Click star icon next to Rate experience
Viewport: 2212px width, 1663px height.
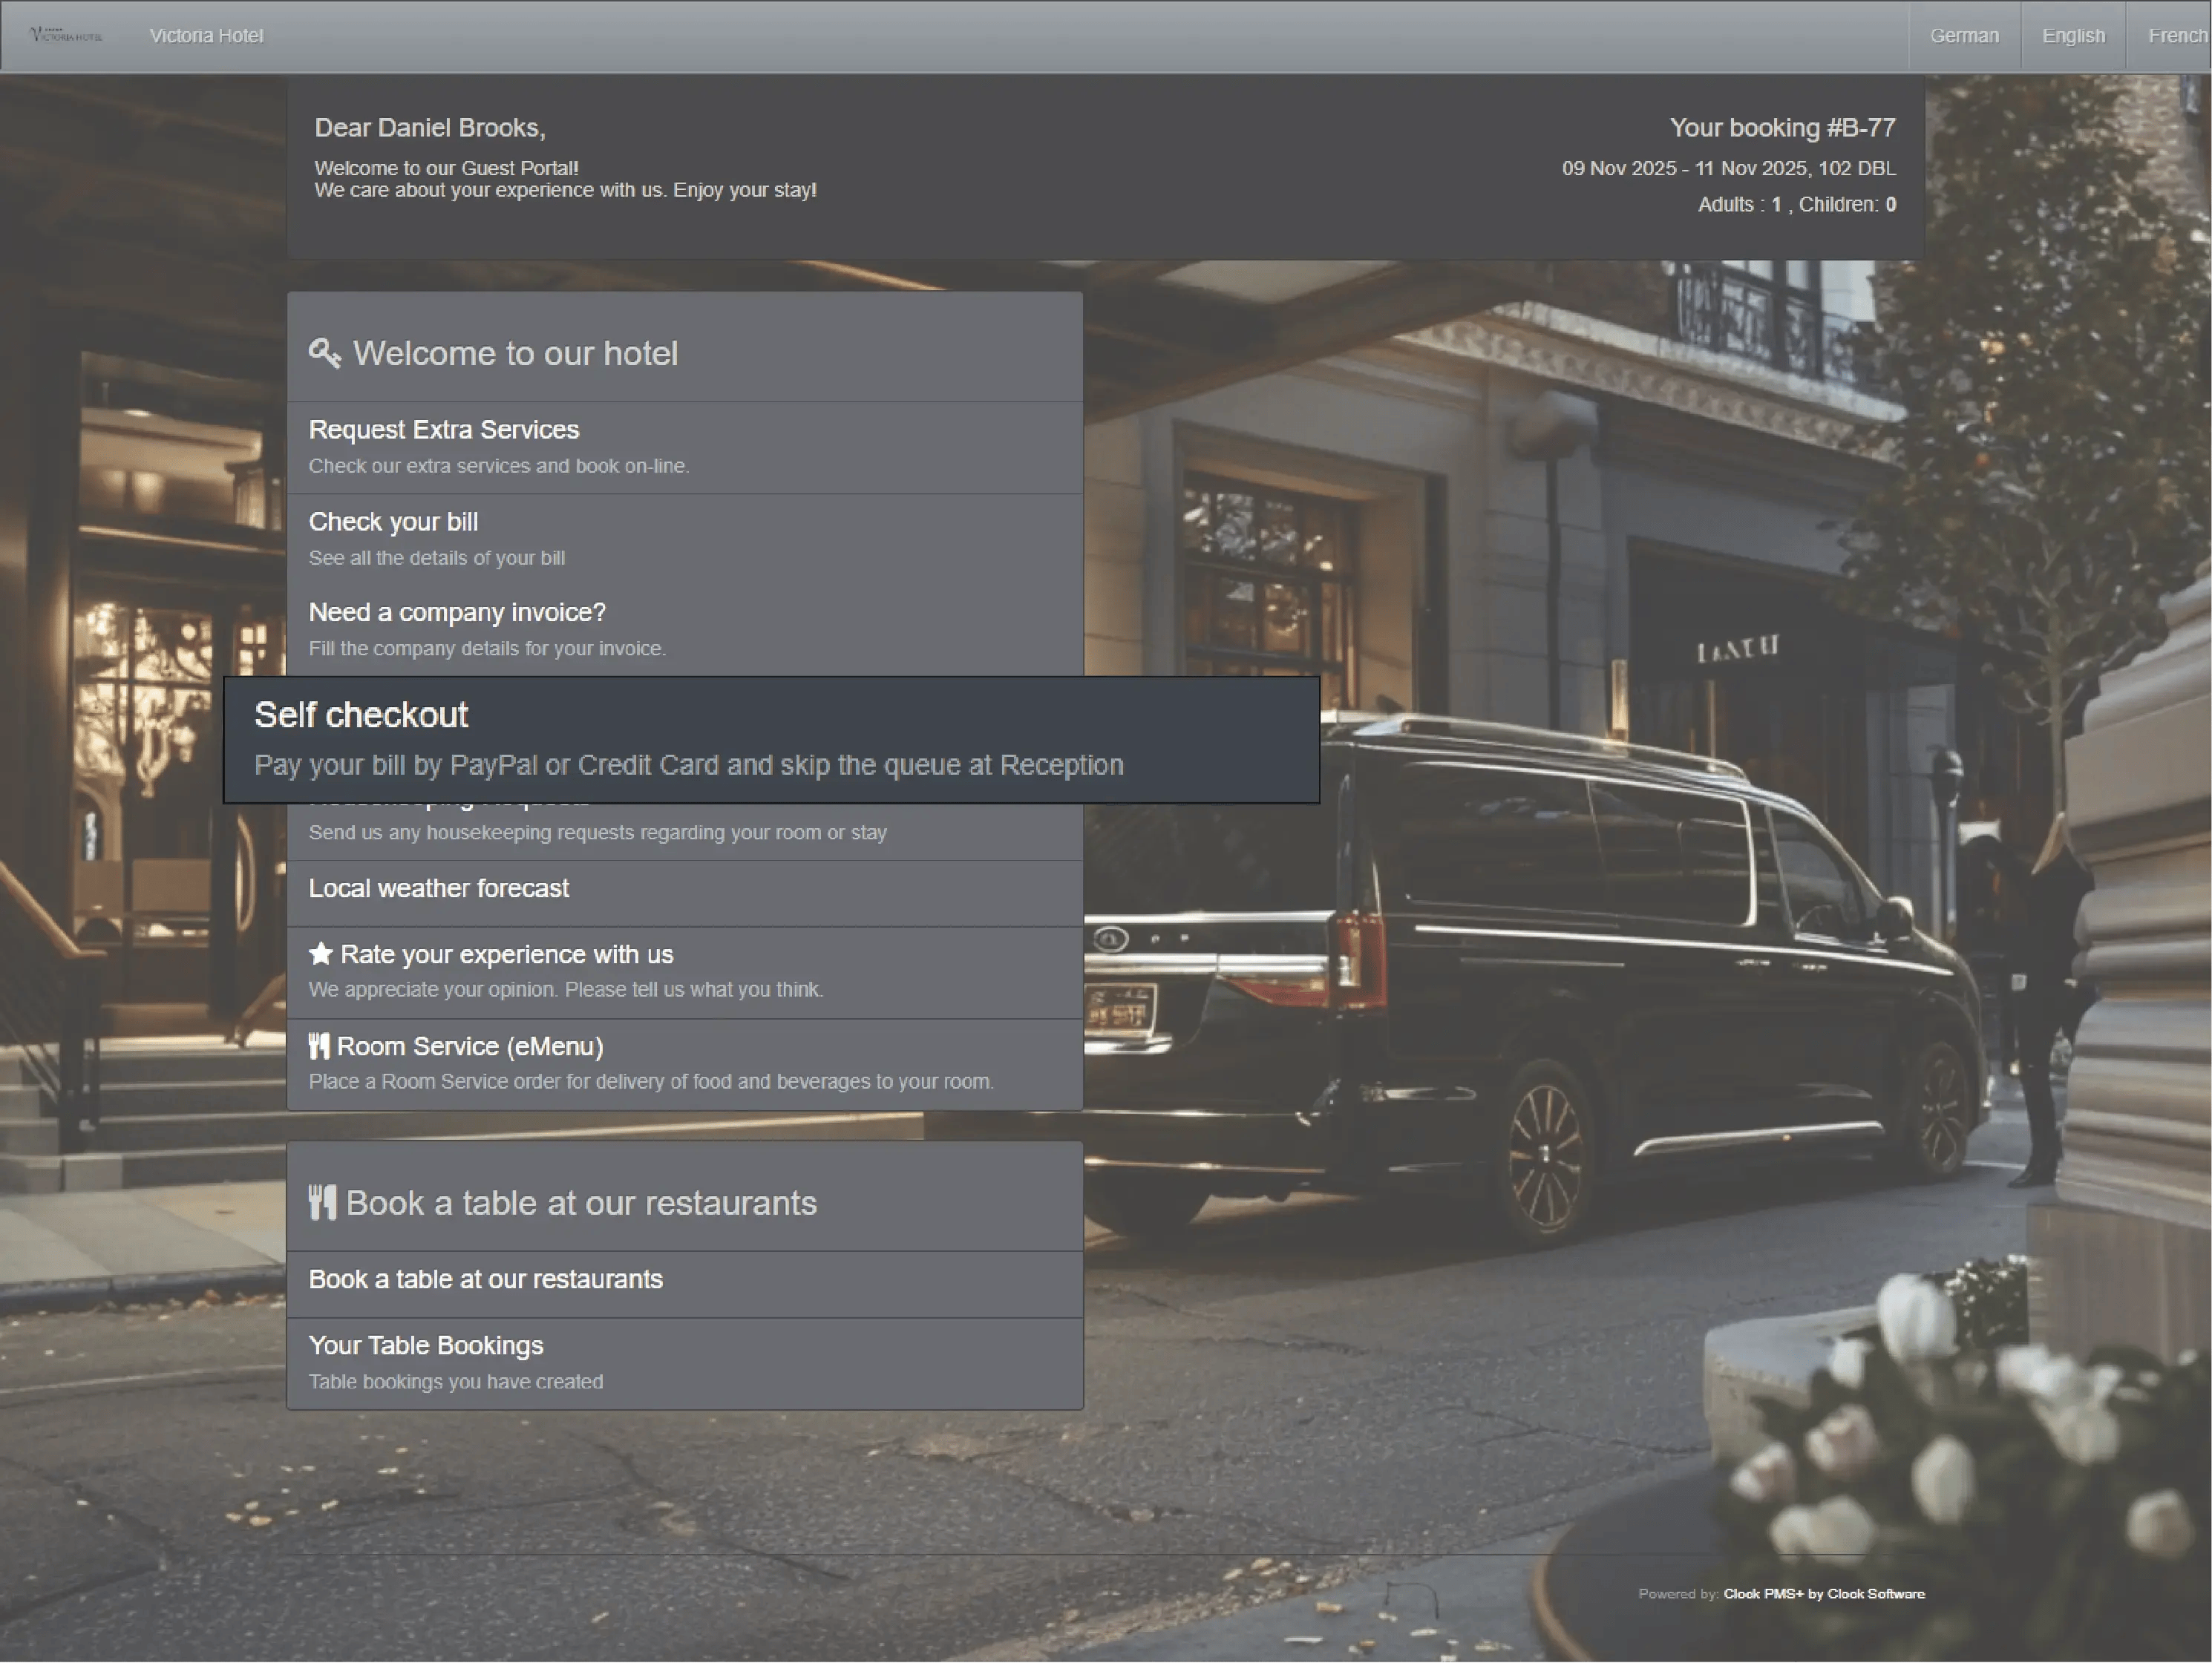point(320,953)
